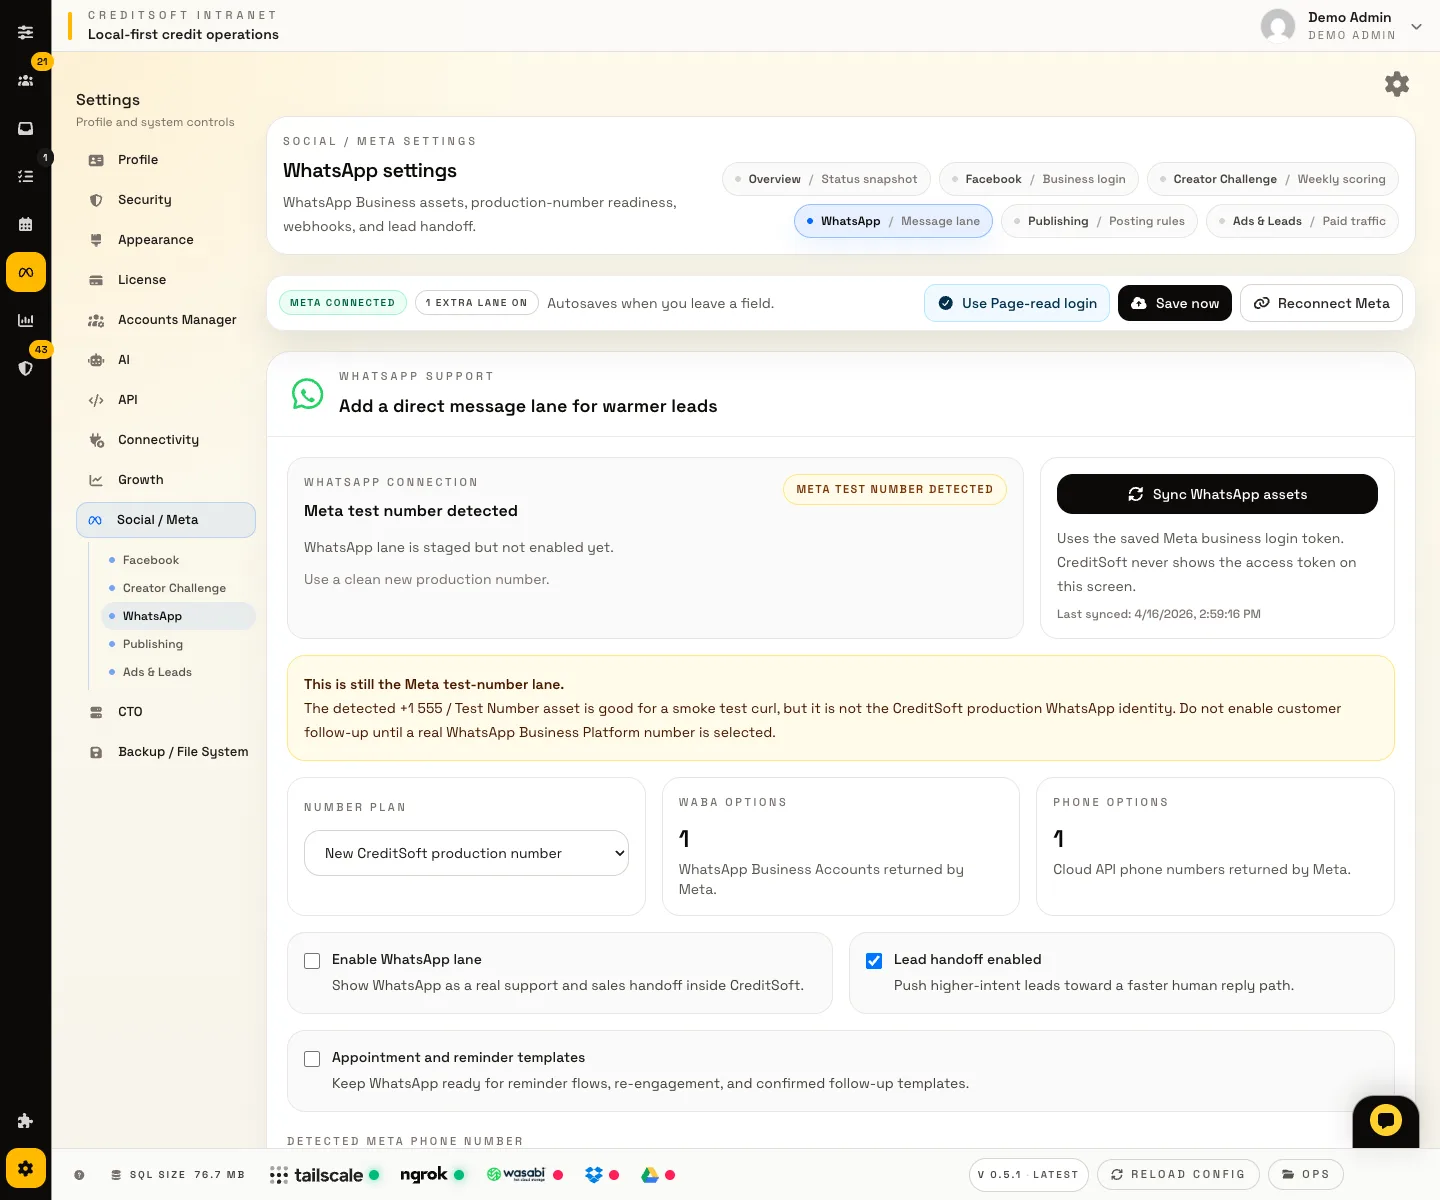
Task: Click the Google Drive icon in footer
Action: coord(650,1175)
